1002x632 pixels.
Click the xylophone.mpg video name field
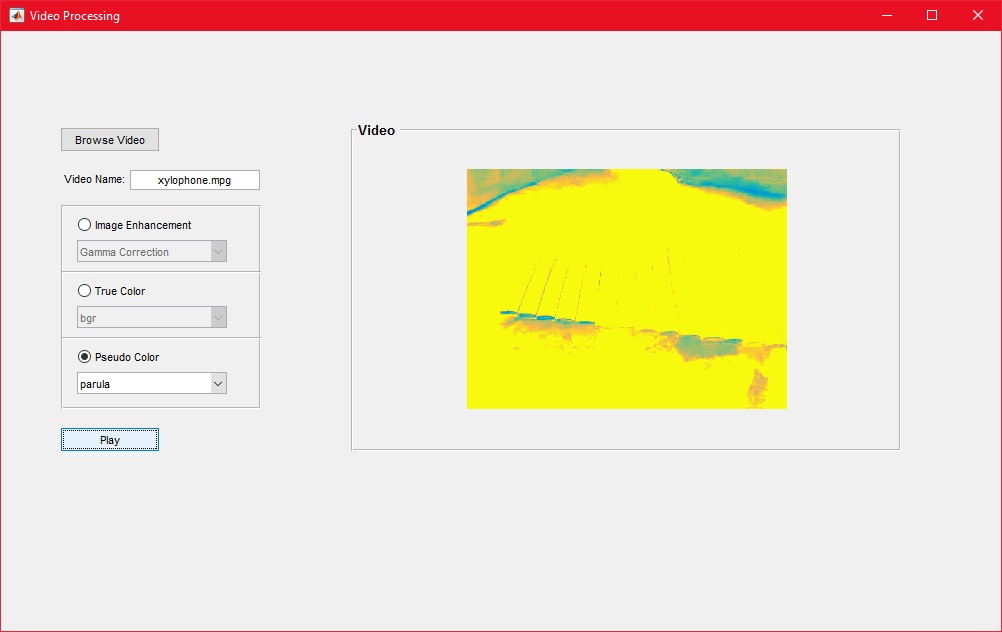point(194,180)
